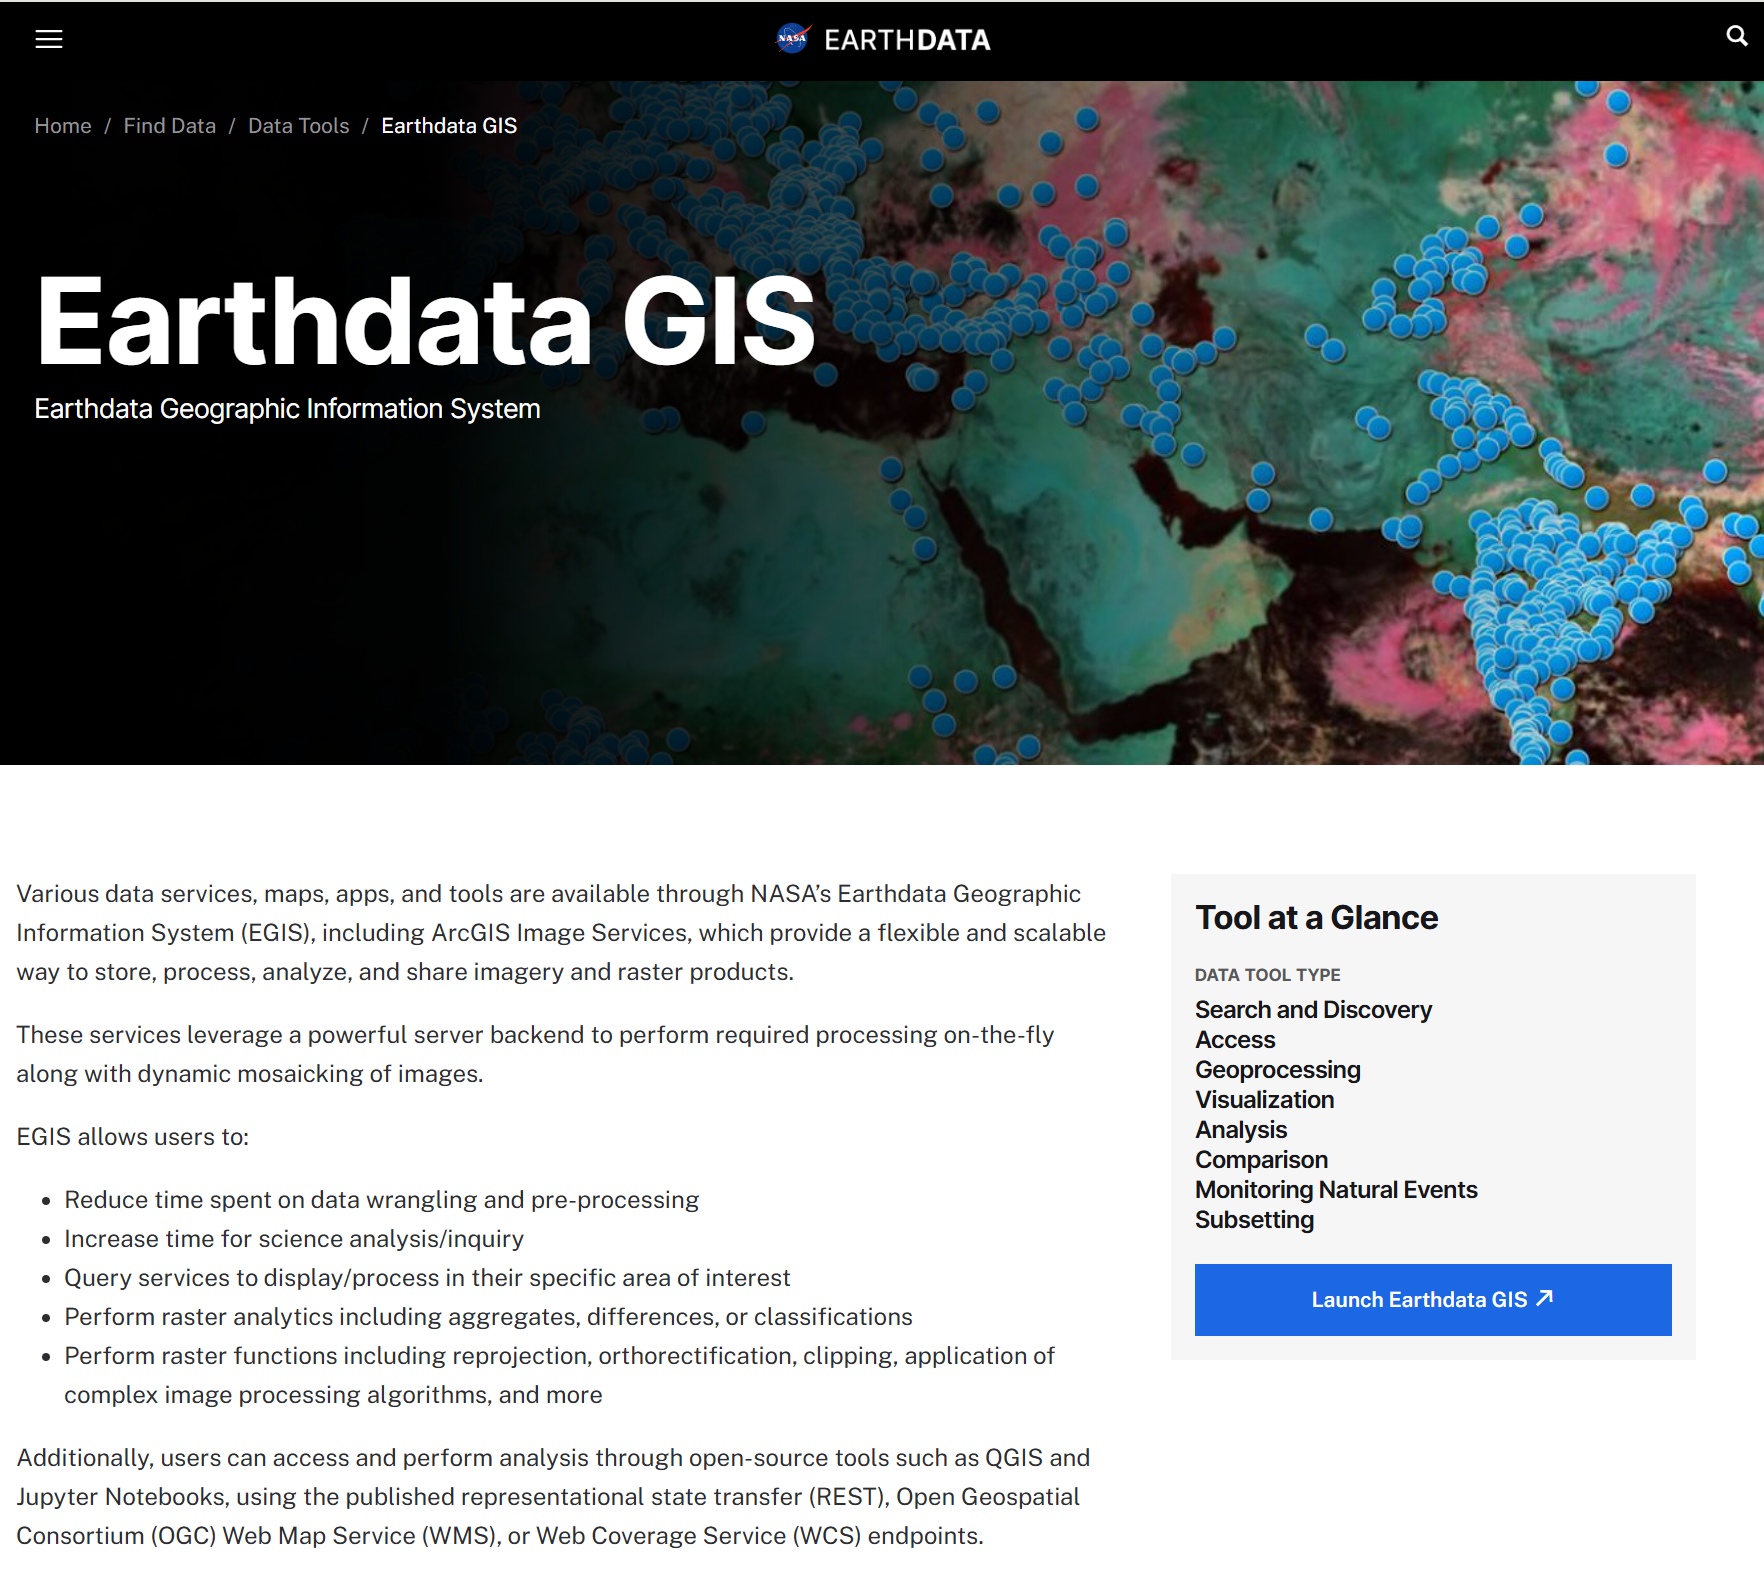
Task: Click the large Earthdata GIS page title
Action: [426, 322]
